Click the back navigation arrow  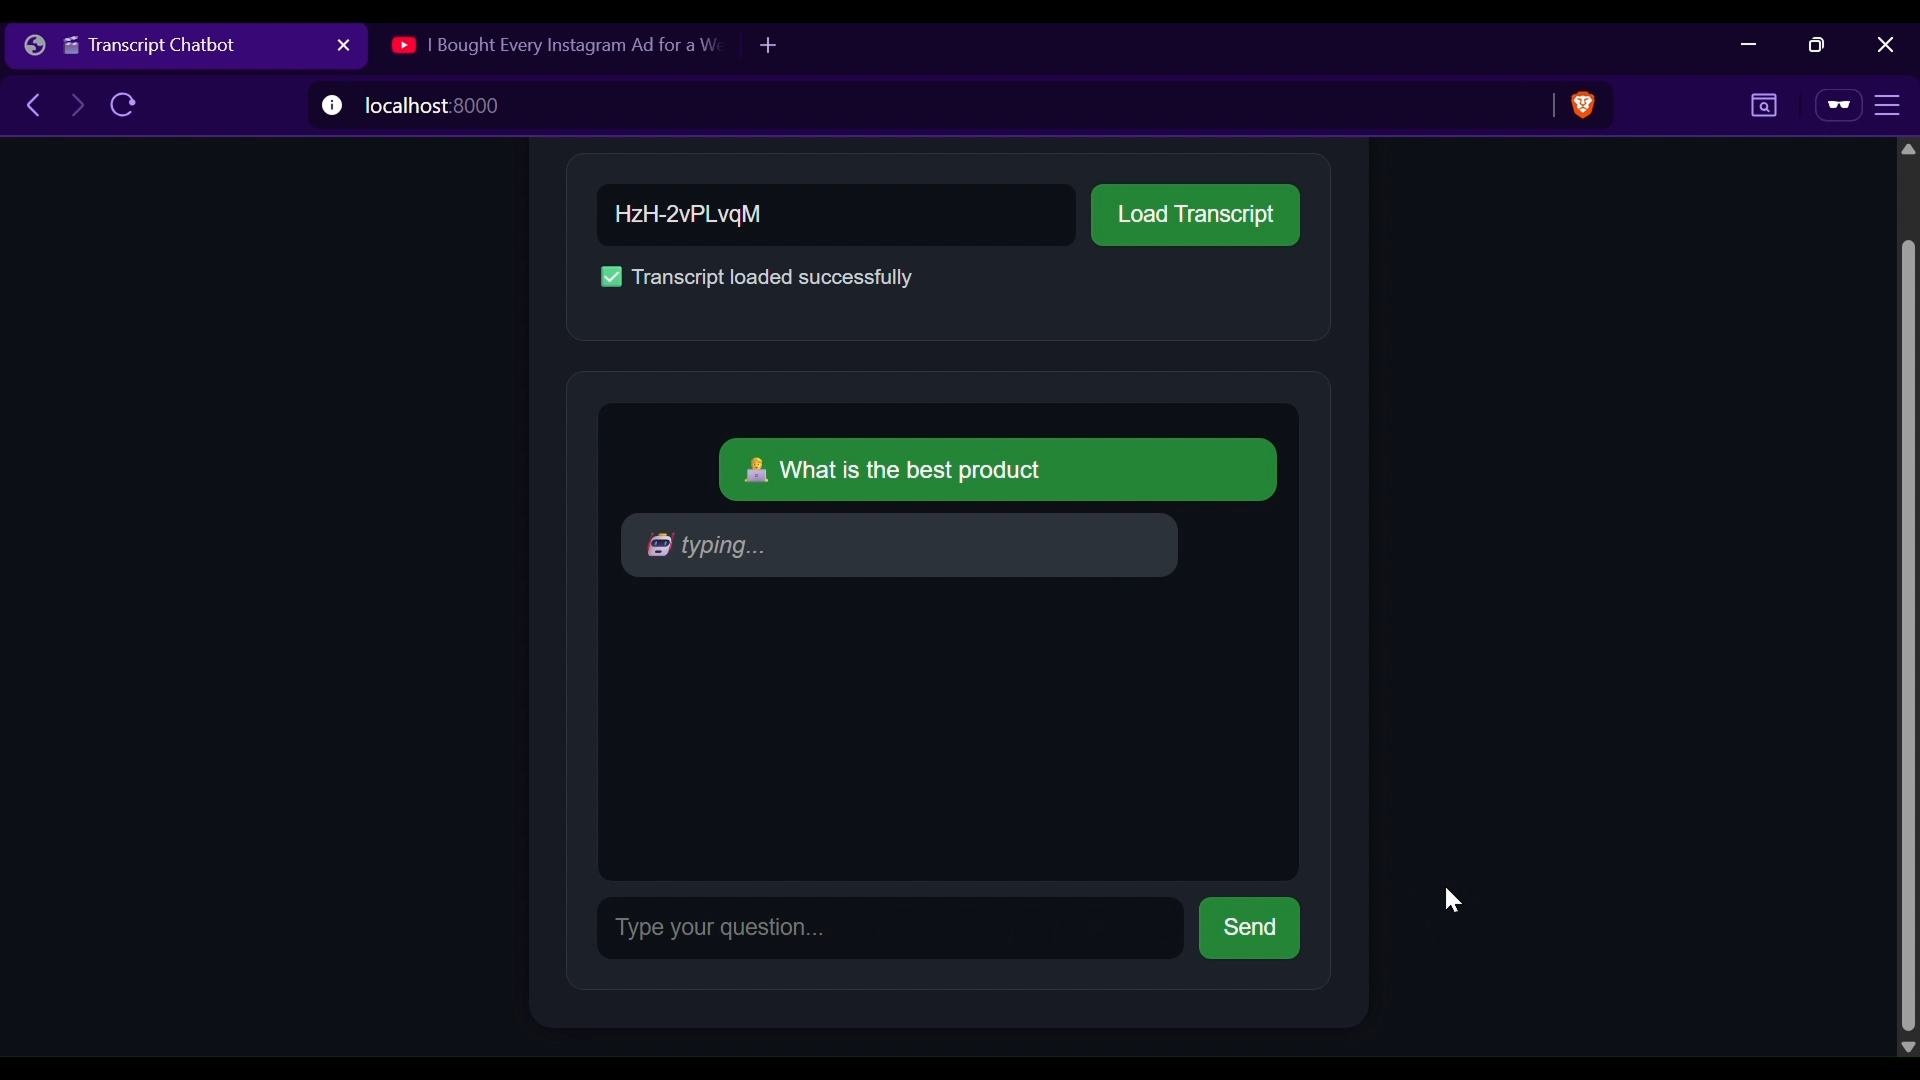33,105
